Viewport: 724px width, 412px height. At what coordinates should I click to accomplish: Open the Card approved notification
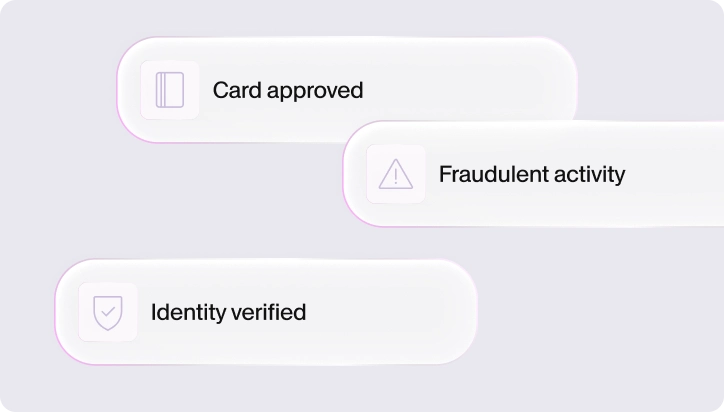pos(346,90)
